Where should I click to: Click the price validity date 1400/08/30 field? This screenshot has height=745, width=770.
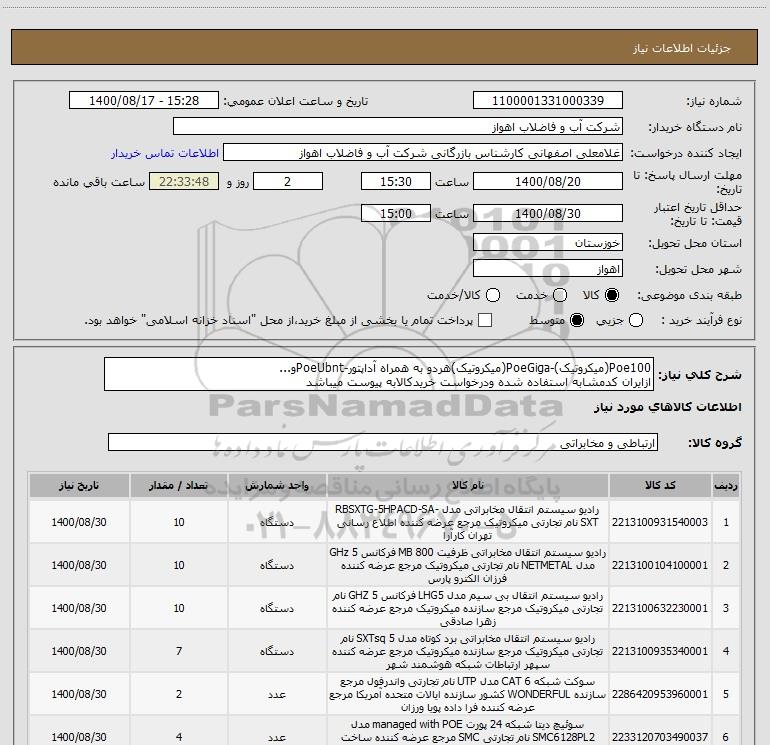point(548,213)
